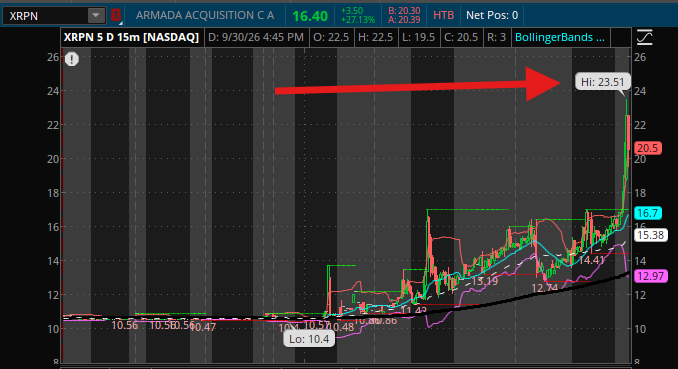Click the BollingerBands study label
Image resolution: width=678 pixels, height=369 pixels.
(560, 38)
